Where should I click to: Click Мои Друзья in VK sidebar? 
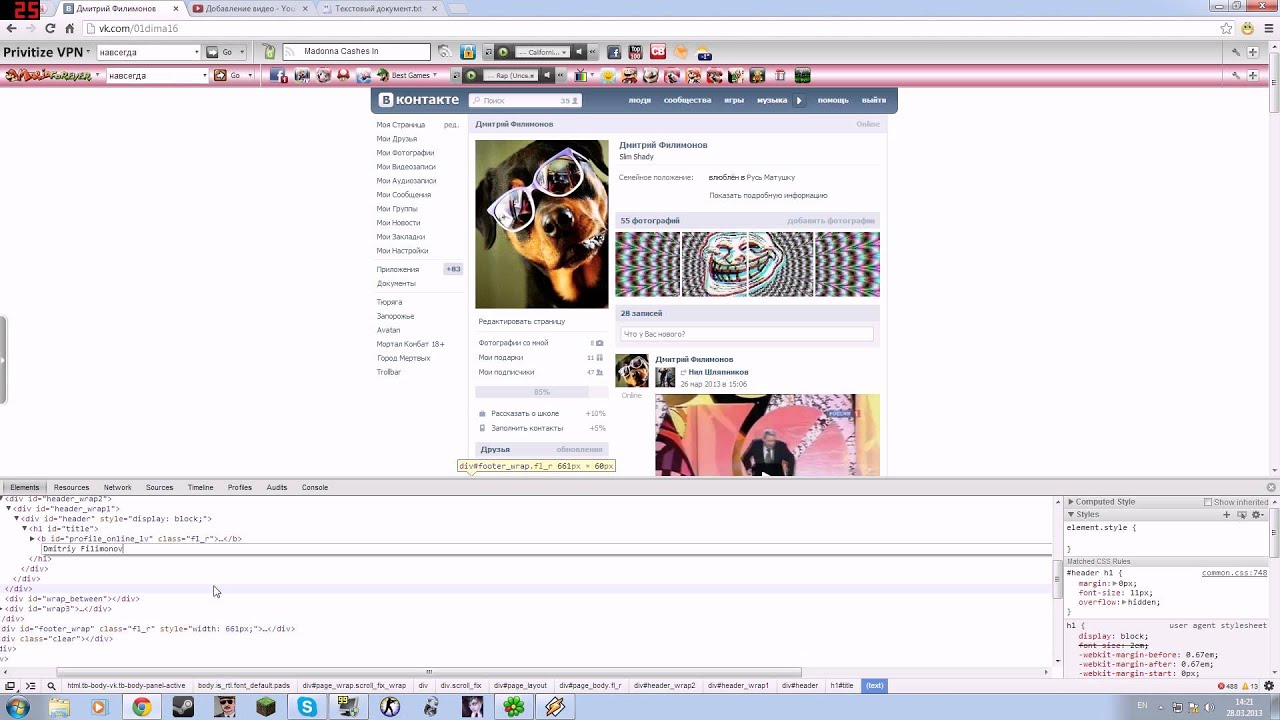[x=396, y=139]
